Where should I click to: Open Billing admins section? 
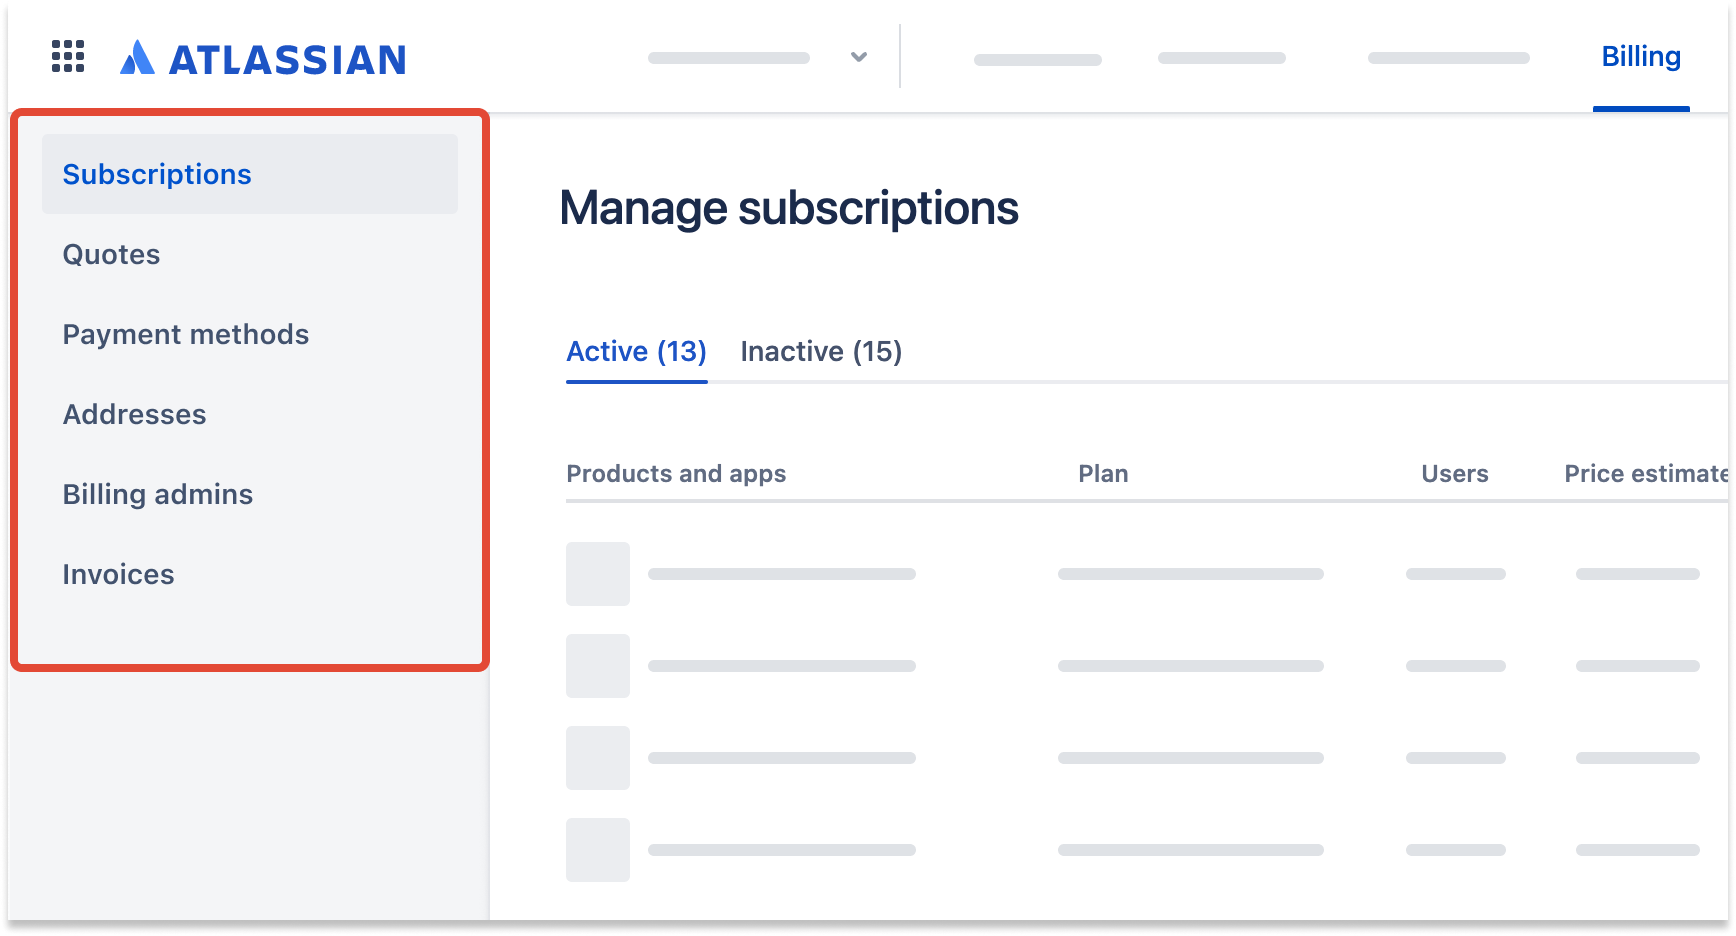pyautogui.click(x=158, y=494)
